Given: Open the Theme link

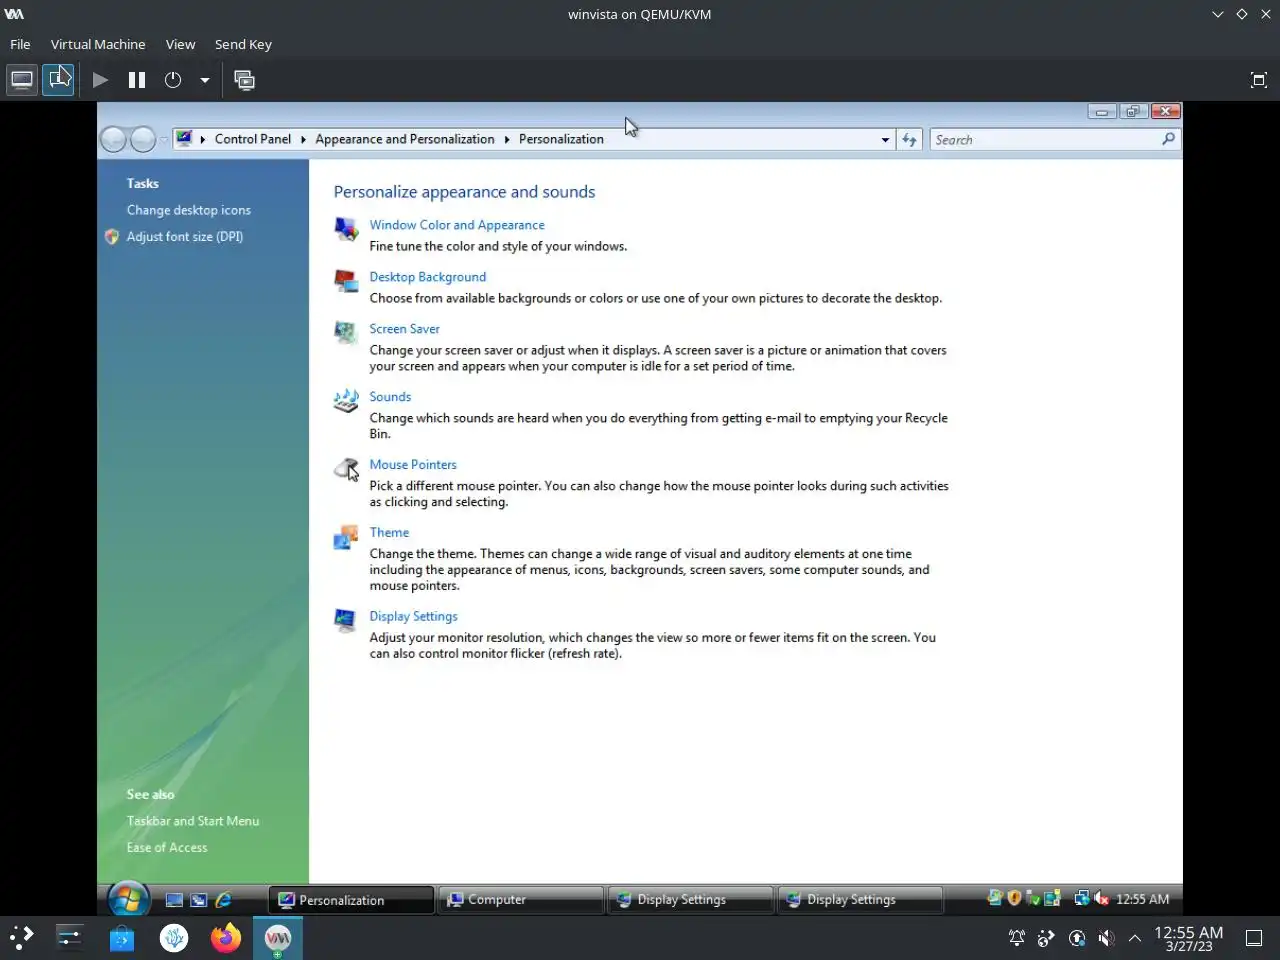Looking at the screenshot, I should pos(389,533).
